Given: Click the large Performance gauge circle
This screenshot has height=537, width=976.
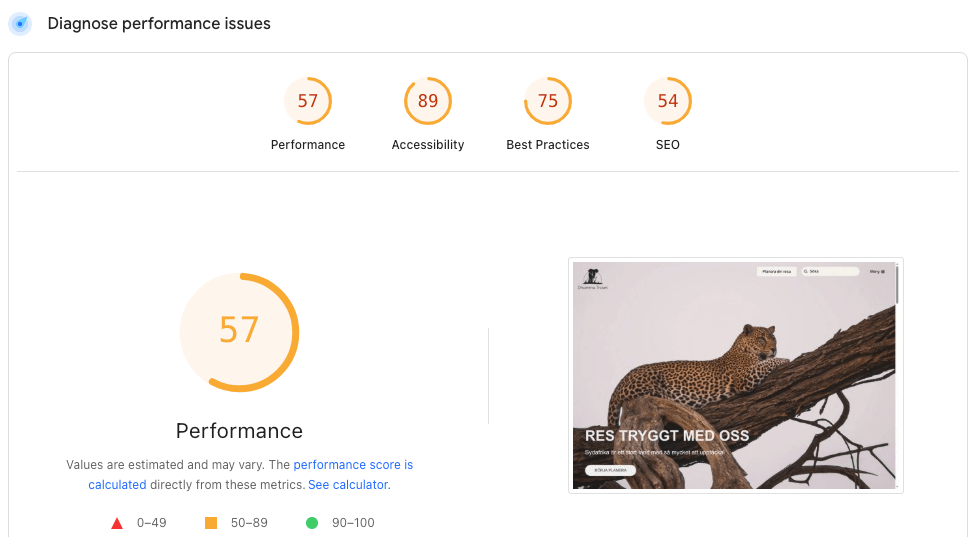Looking at the screenshot, I should point(239,331).
